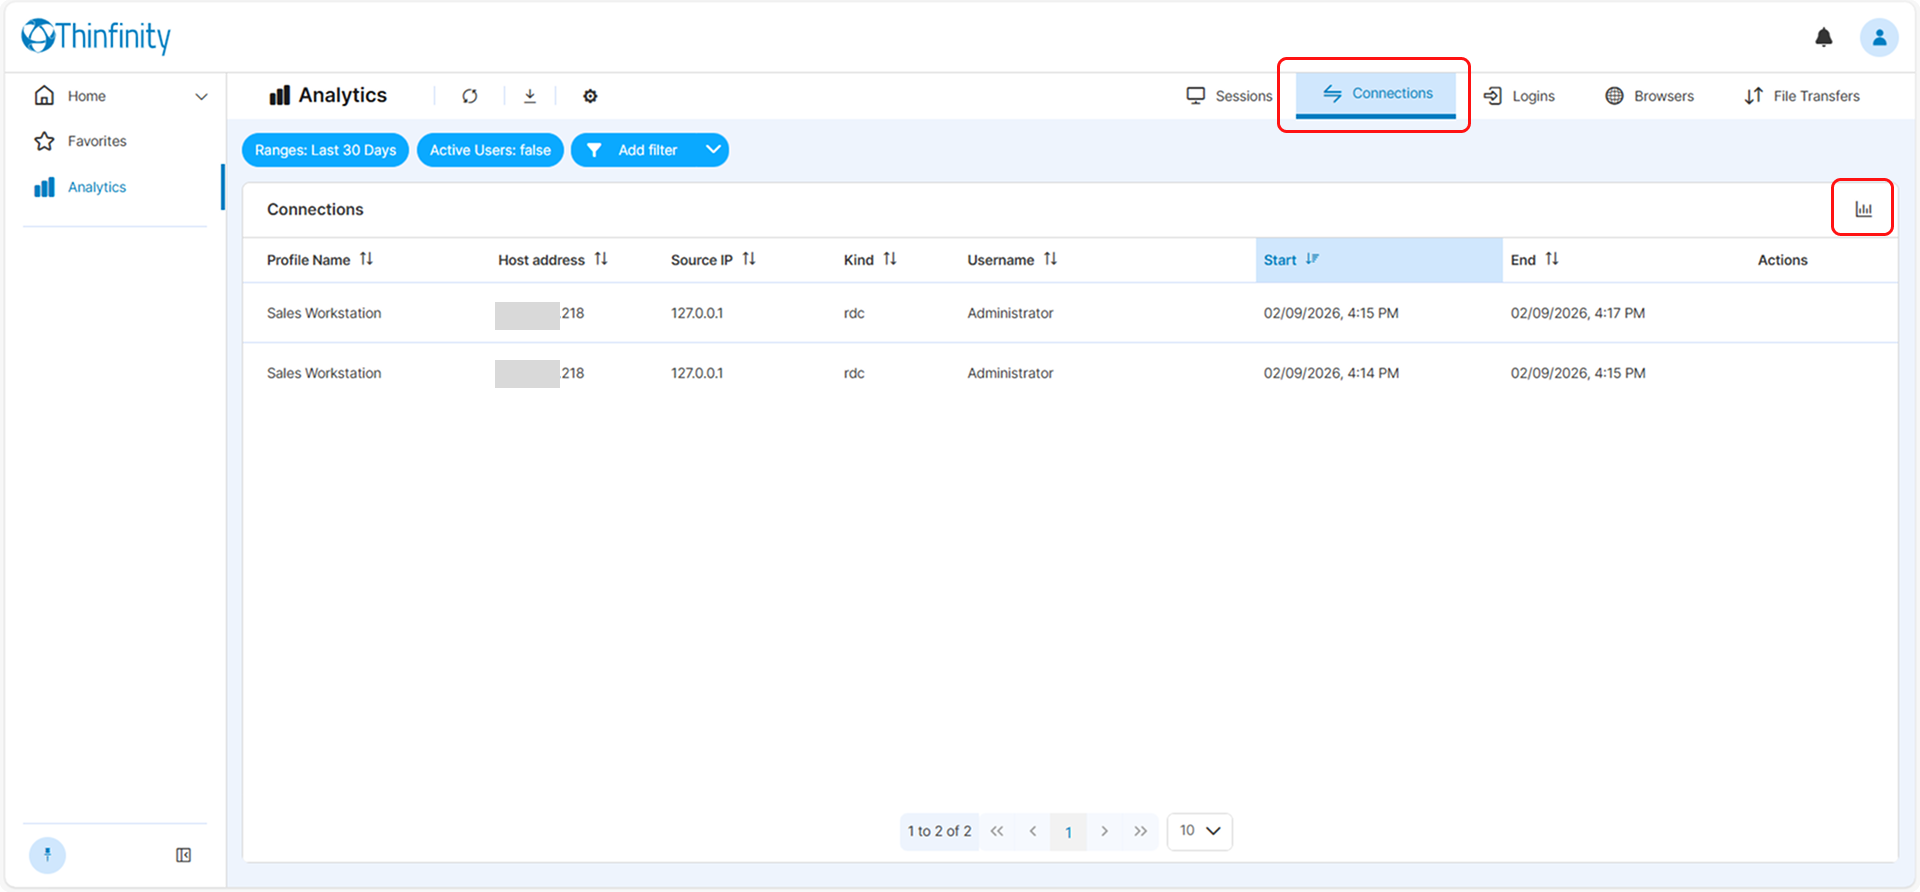The height and width of the screenshot is (892, 1920).
Task: Sort by Profile Name column
Action: [366, 259]
